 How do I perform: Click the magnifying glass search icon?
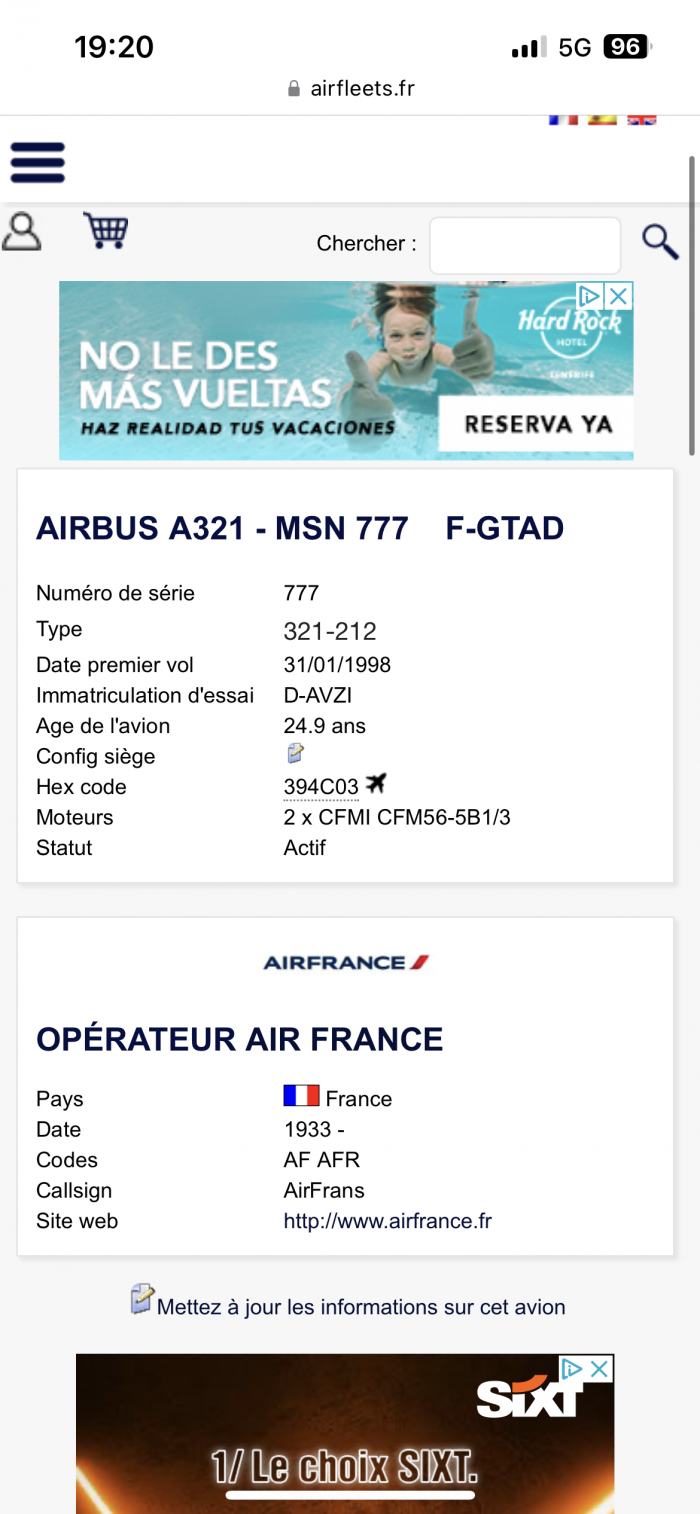click(x=660, y=242)
